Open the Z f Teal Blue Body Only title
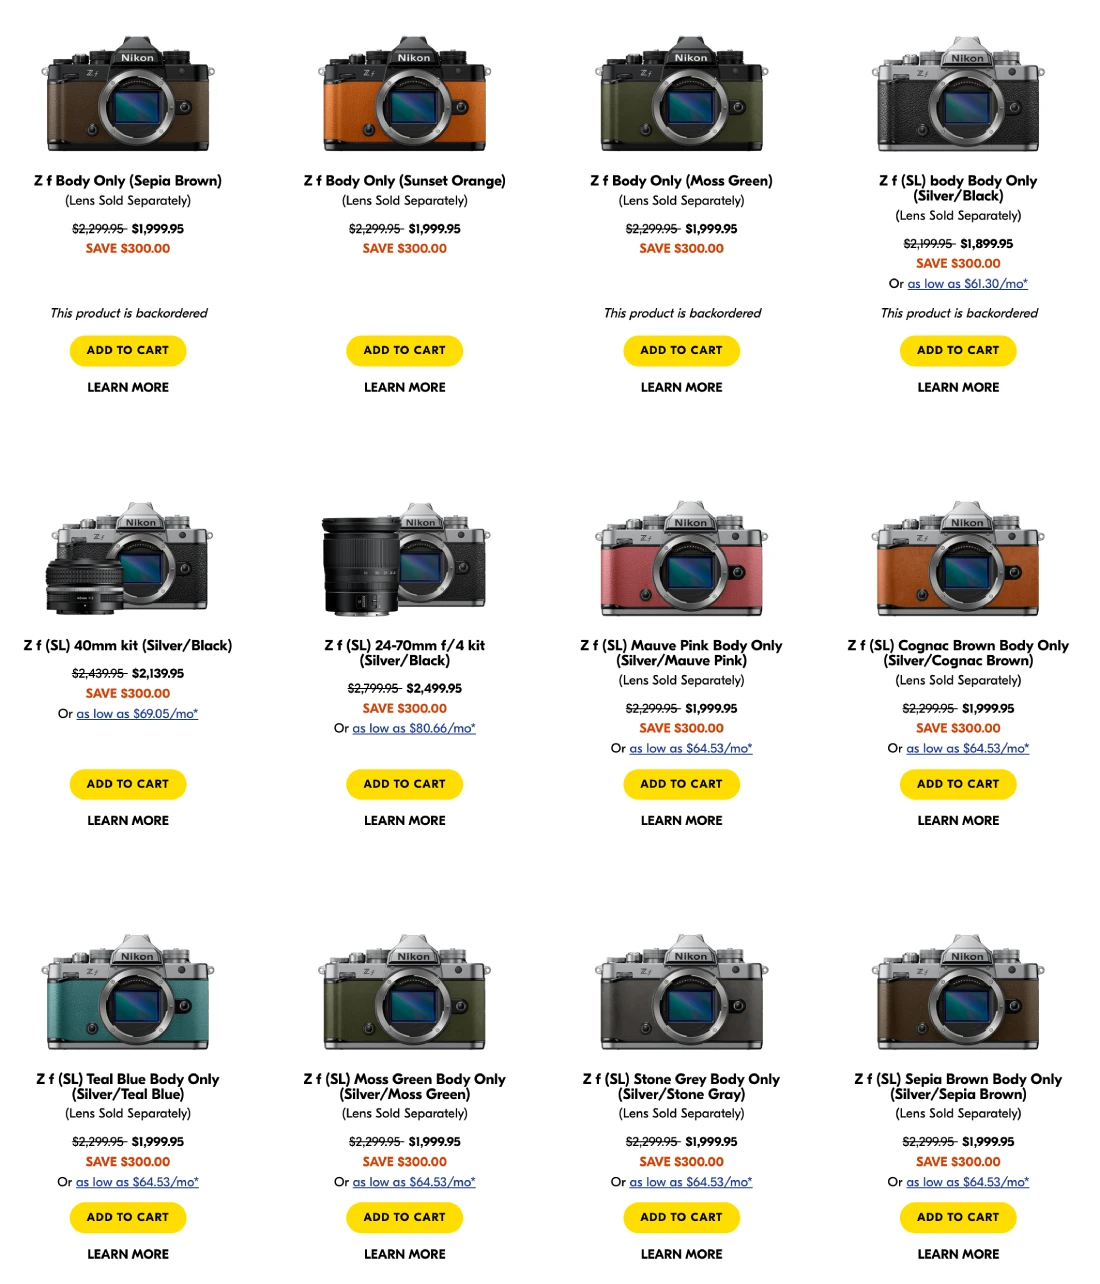1100x1284 pixels. tap(128, 1086)
